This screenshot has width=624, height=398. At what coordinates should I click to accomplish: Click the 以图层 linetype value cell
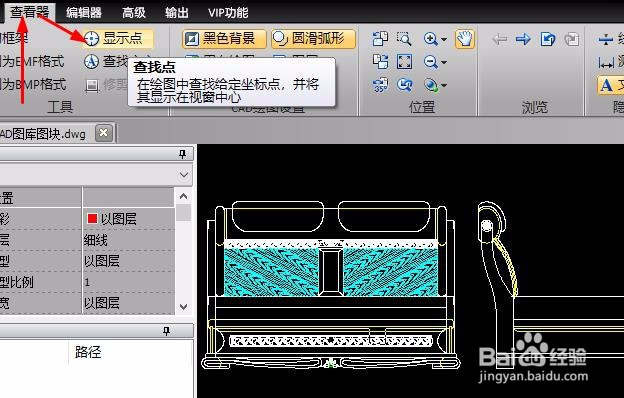click(x=128, y=261)
